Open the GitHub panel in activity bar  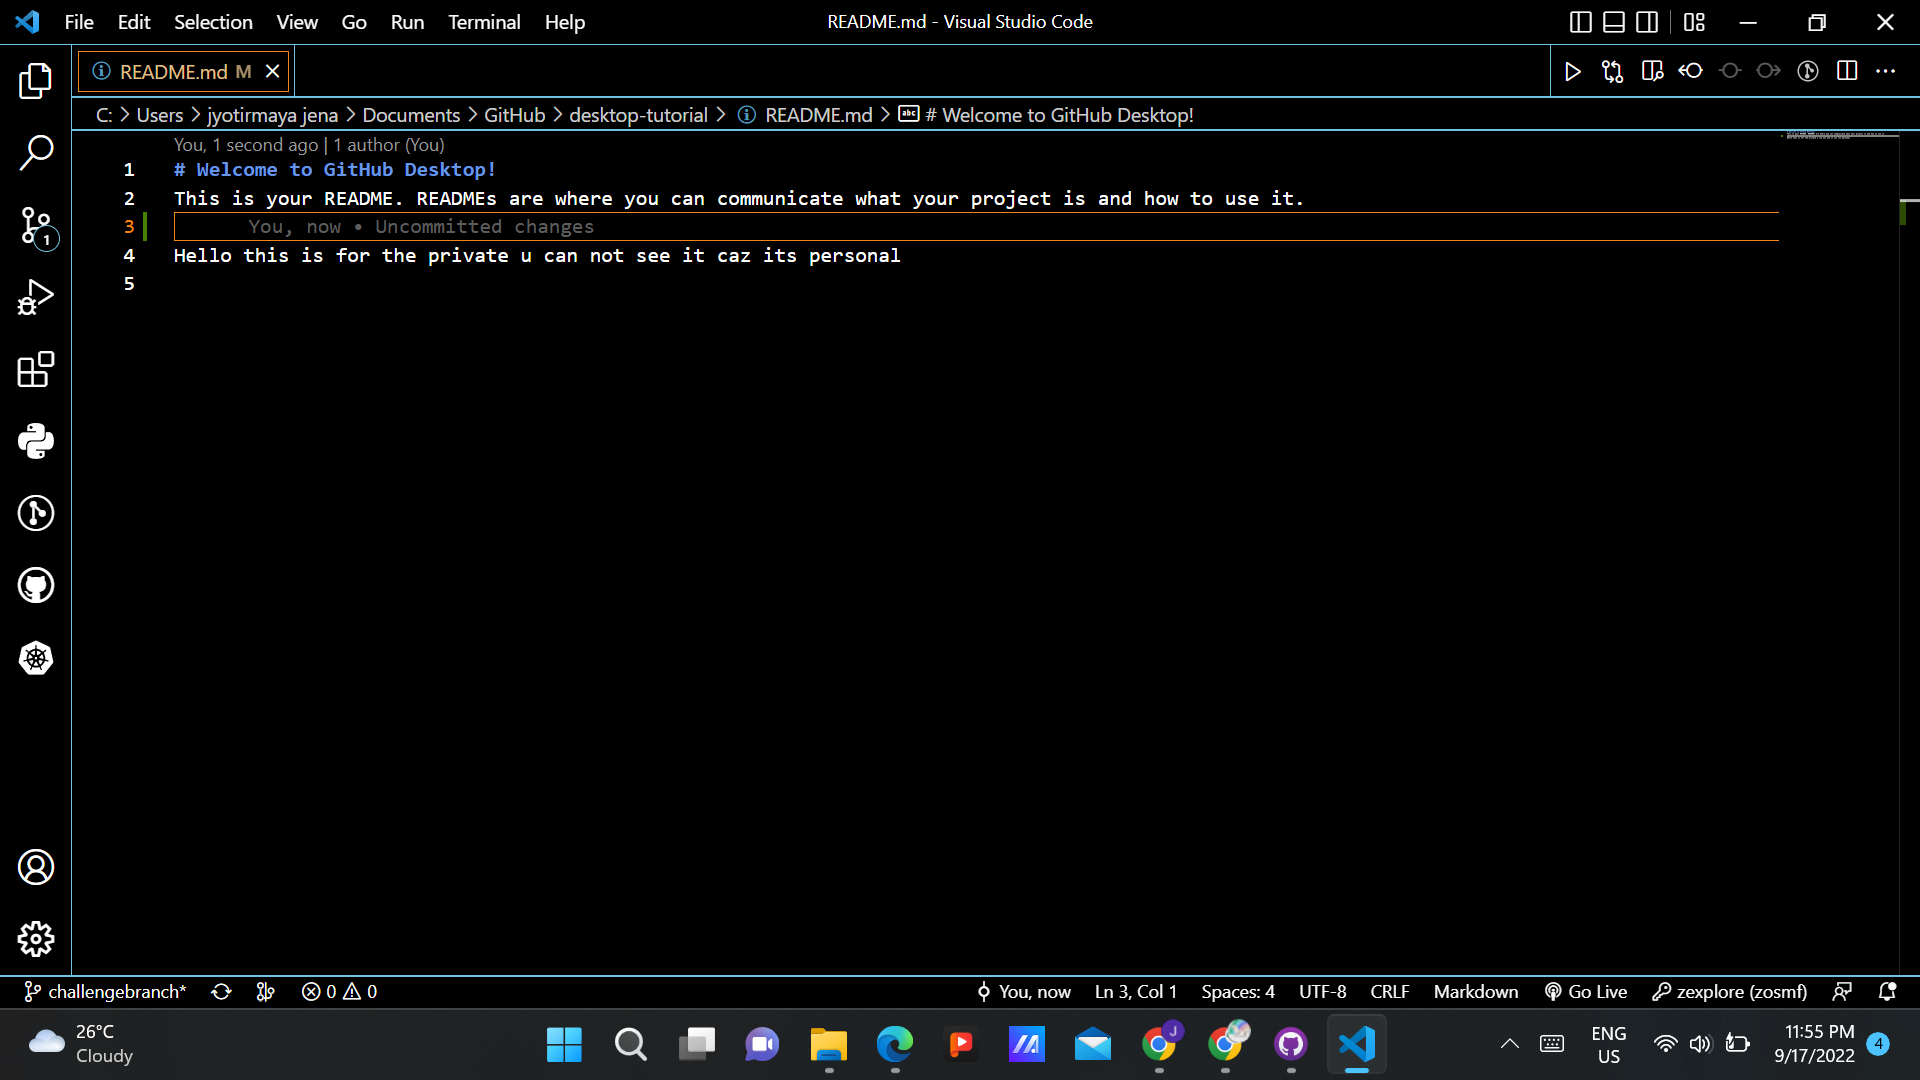(36, 585)
